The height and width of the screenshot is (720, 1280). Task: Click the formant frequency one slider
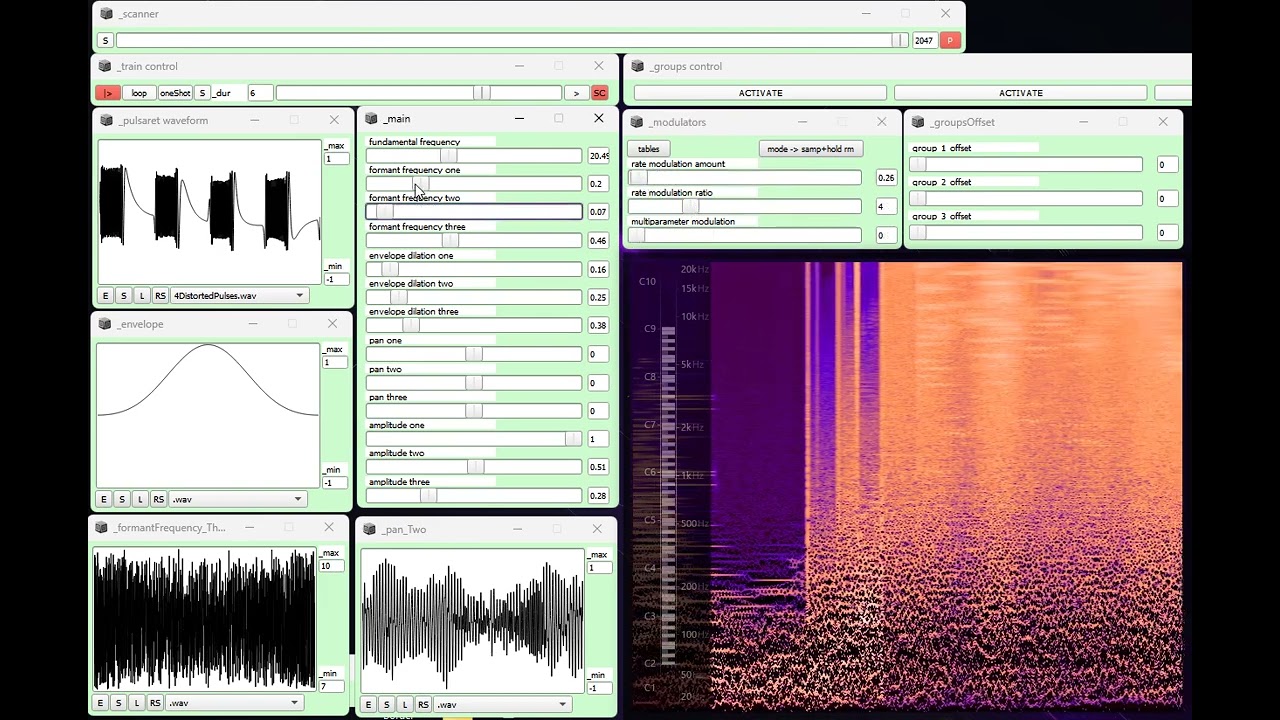(474, 184)
